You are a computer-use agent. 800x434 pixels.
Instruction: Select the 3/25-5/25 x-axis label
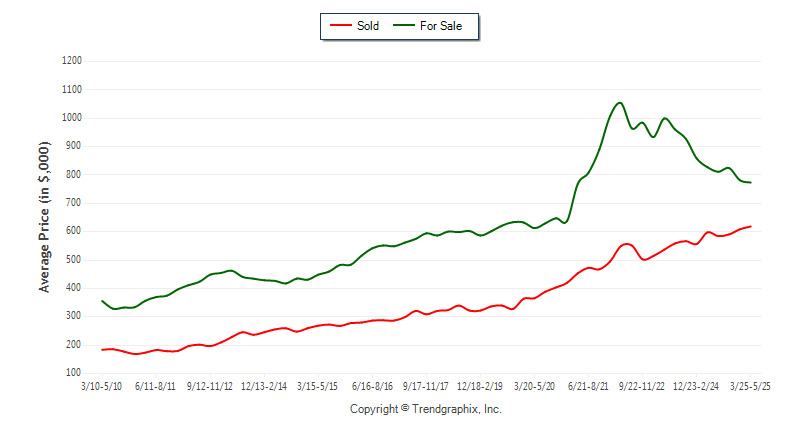[x=750, y=387]
